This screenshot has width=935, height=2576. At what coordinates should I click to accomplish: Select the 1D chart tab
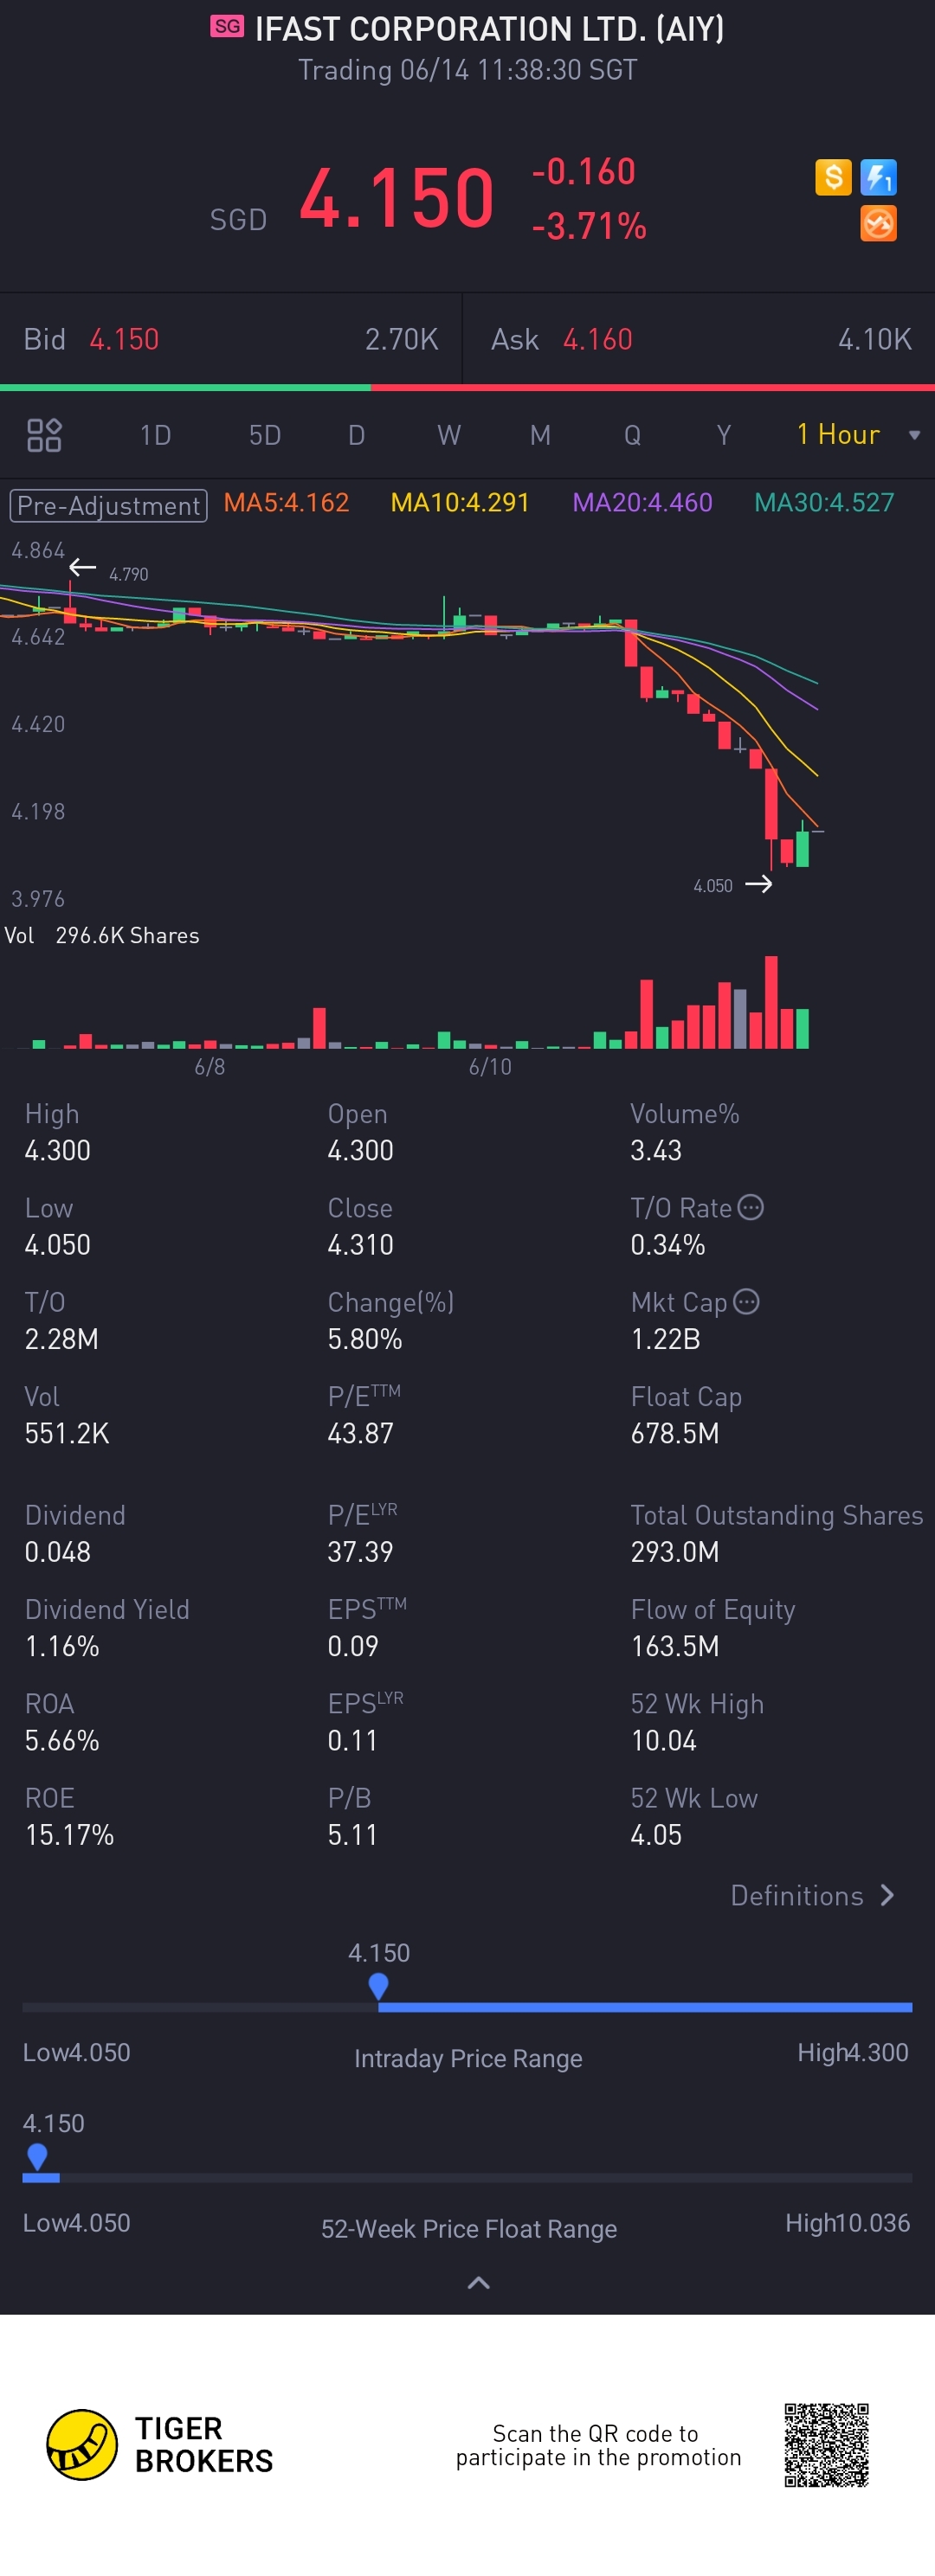(x=155, y=435)
